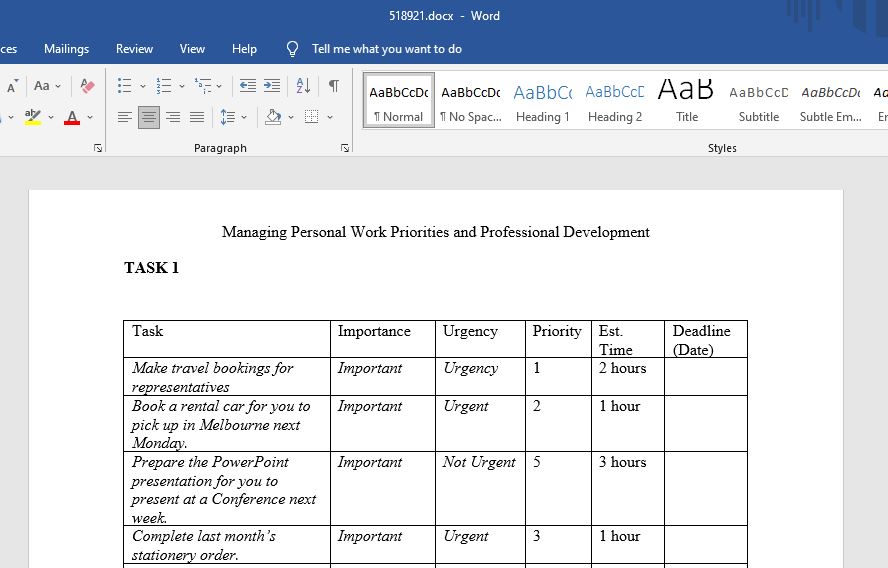Apply the No Spacing style

[x=471, y=100]
